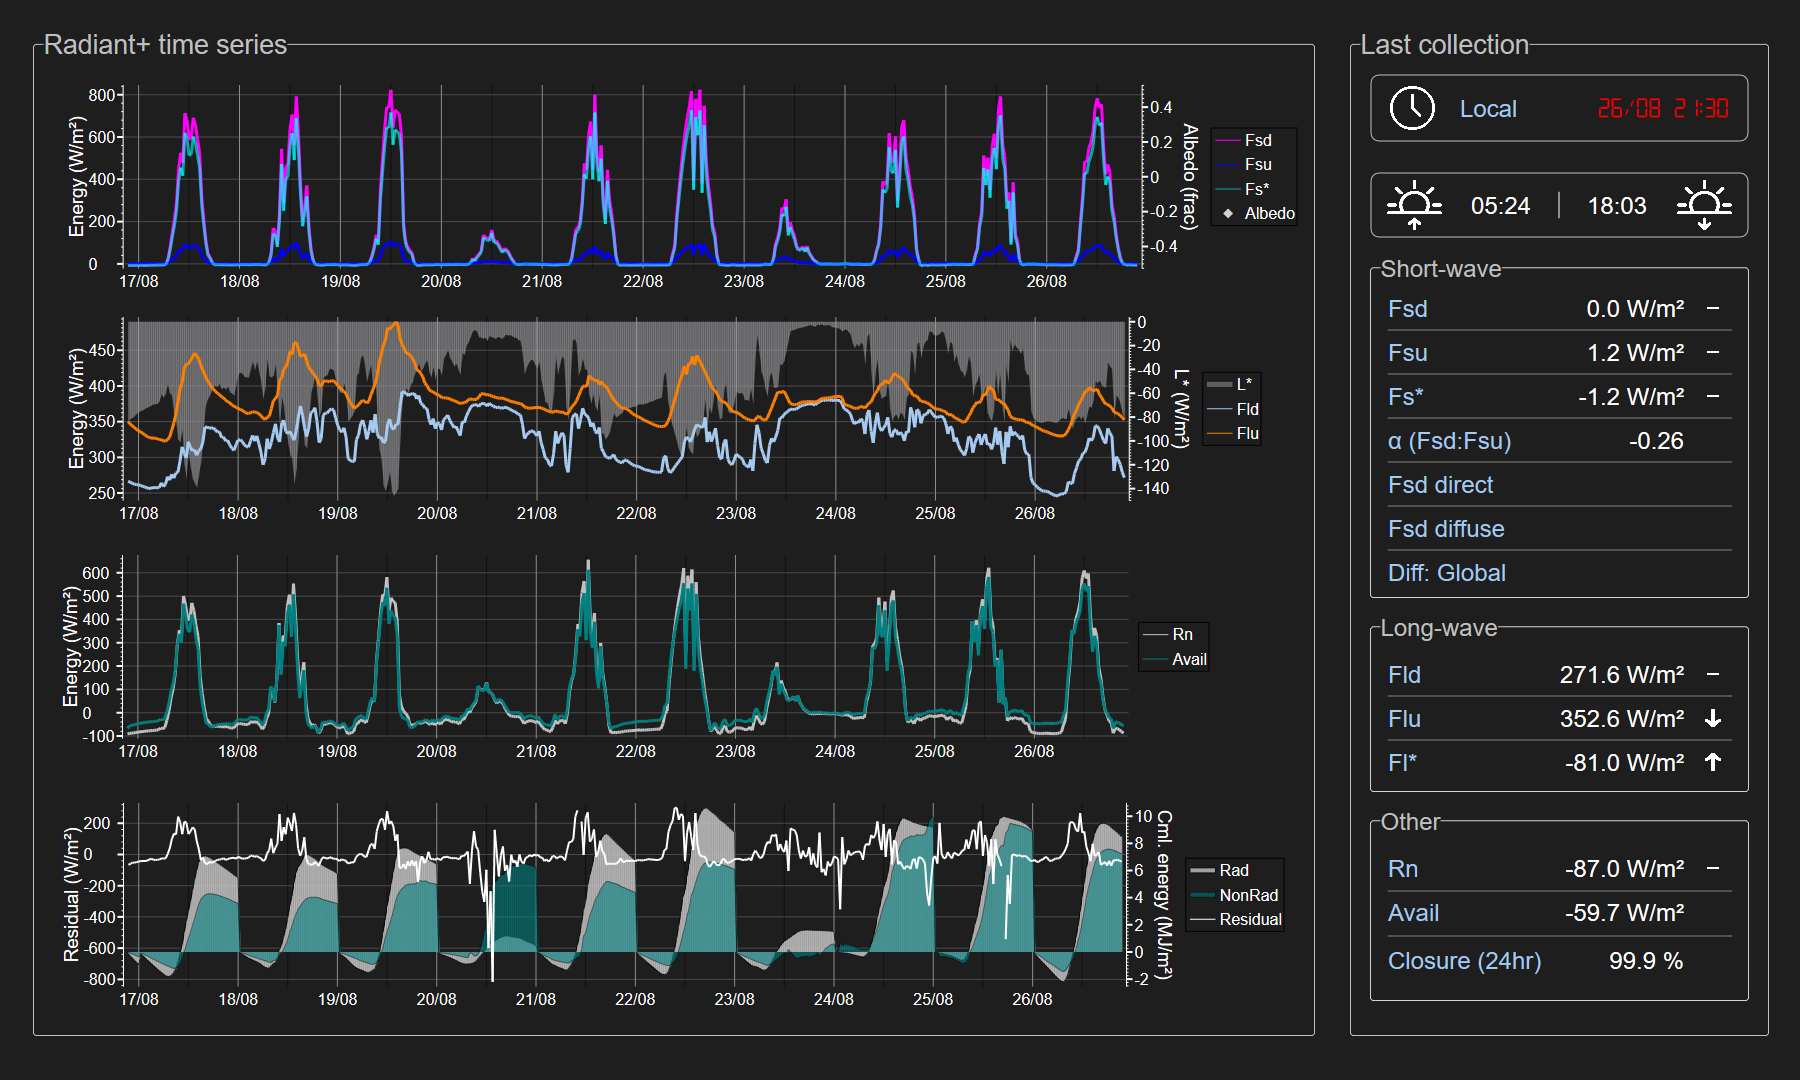The height and width of the screenshot is (1080, 1800).
Task: Click the Fsd diffuse label
Action: (1446, 529)
